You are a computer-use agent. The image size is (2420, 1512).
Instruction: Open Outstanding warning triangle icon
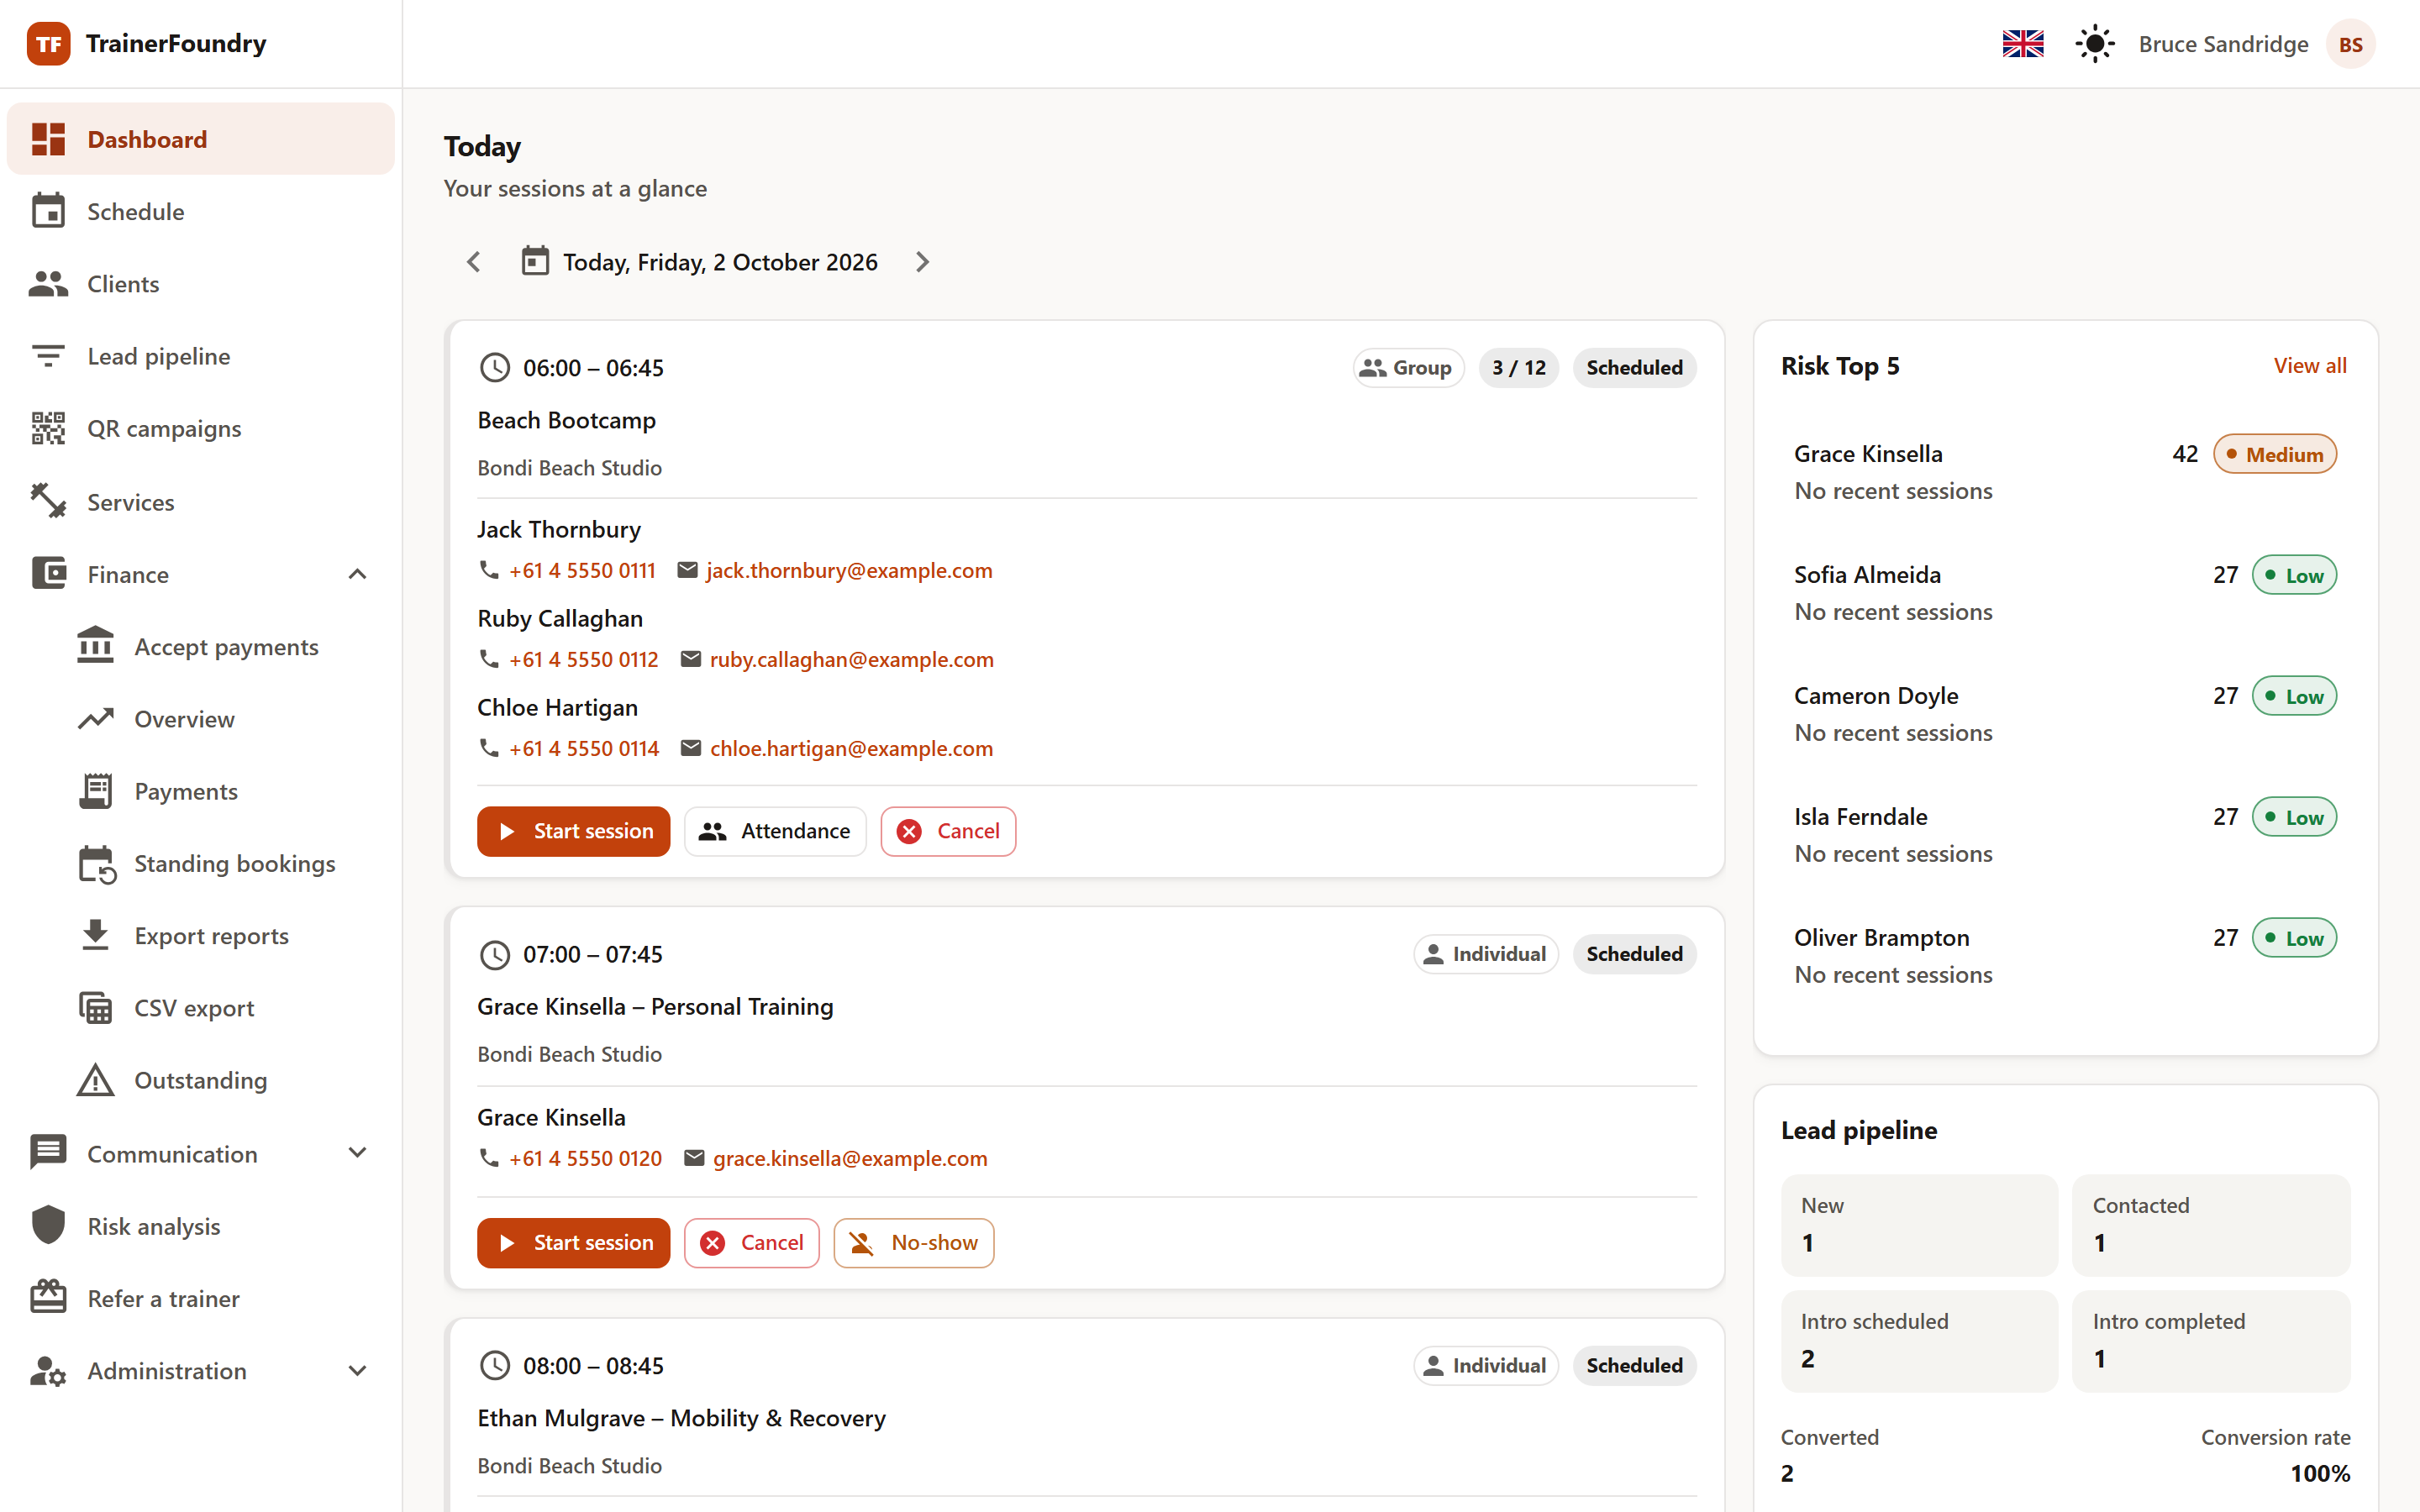click(96, 1080)
